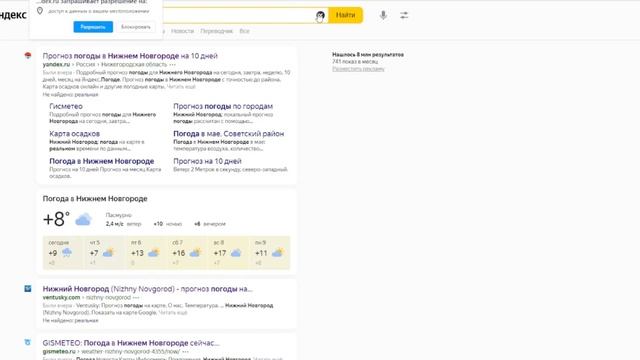Click 'Читать ещё' in the first result snippet
The width and height of the screenshot is (640, 360).
click(x=181, y=87)
